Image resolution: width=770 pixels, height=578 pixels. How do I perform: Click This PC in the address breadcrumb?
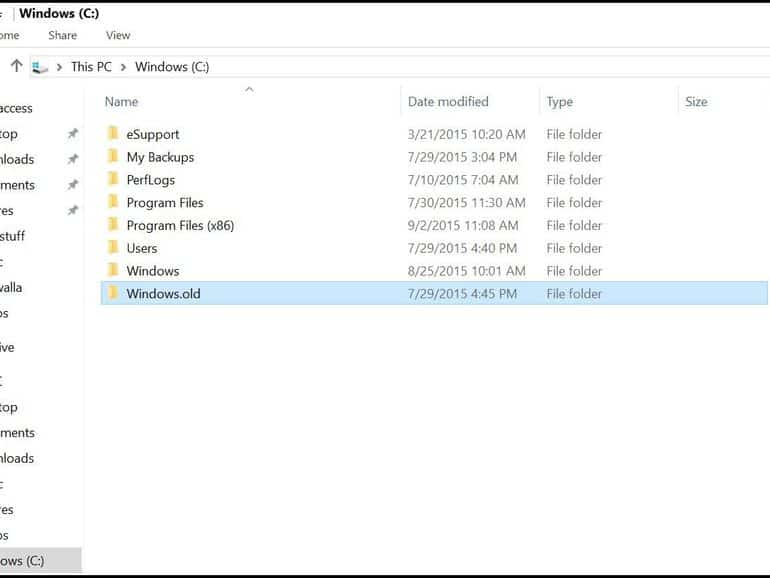(91, 67)
